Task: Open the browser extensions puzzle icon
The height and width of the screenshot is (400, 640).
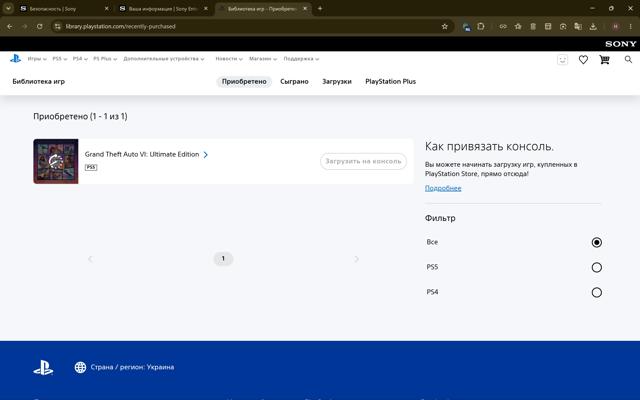Action: coord(481,27)
